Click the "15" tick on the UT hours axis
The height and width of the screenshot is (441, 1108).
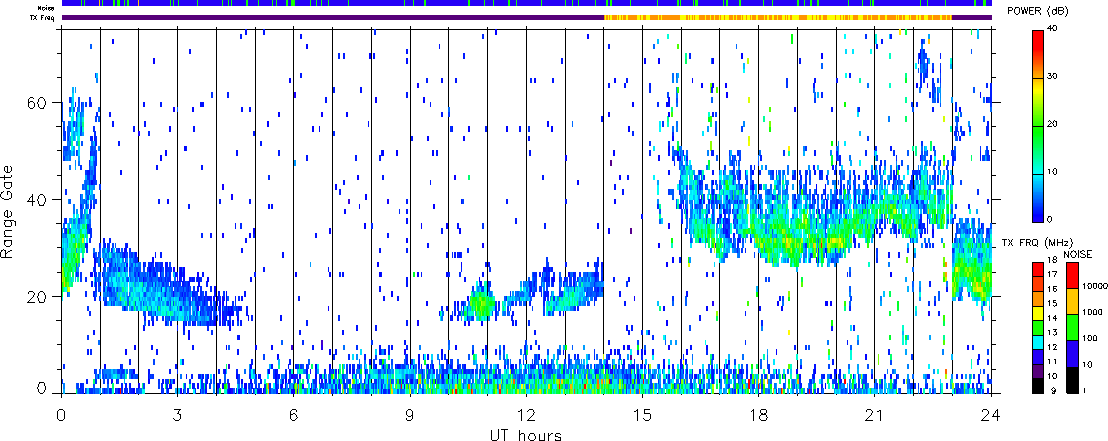[x=642, y=413]
